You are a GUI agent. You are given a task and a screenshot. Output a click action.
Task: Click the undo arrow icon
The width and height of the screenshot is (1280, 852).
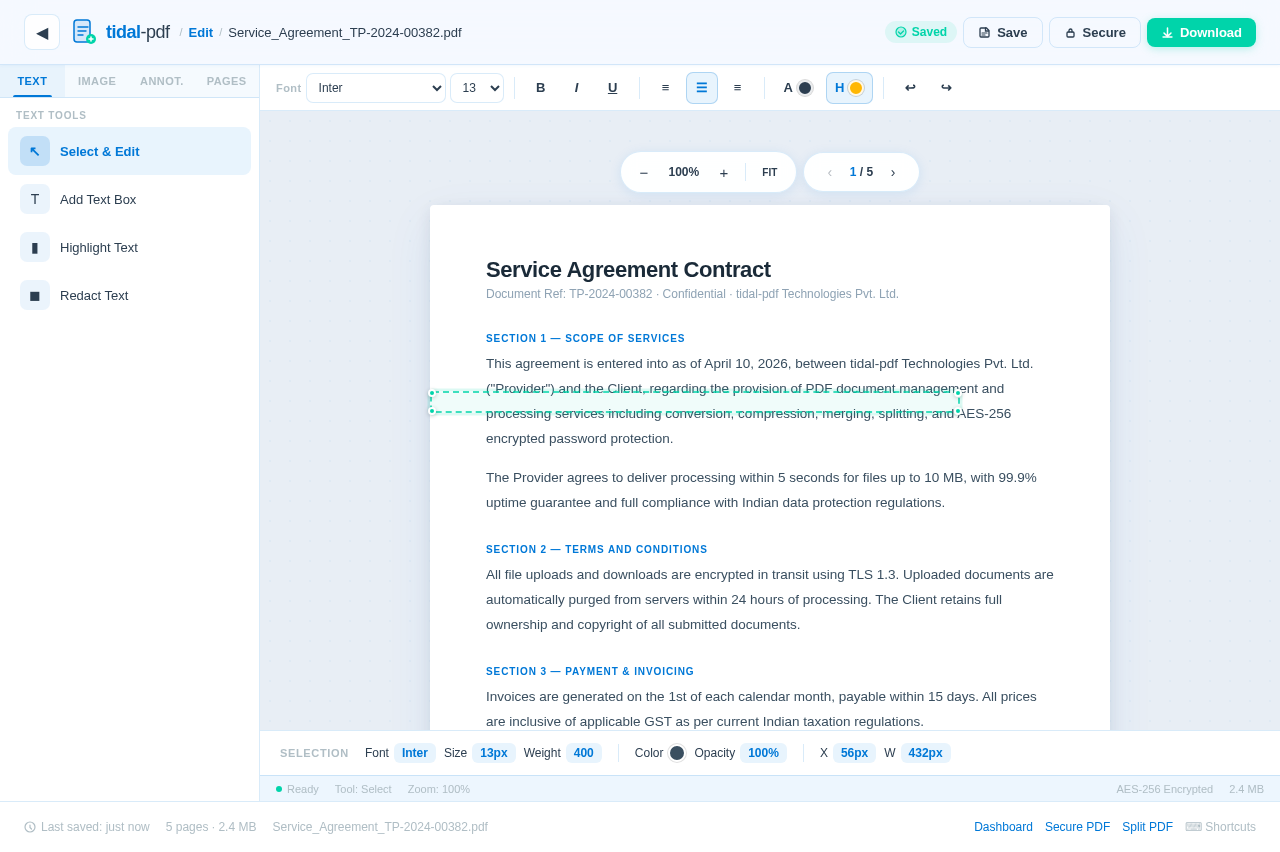pos(910,88)
